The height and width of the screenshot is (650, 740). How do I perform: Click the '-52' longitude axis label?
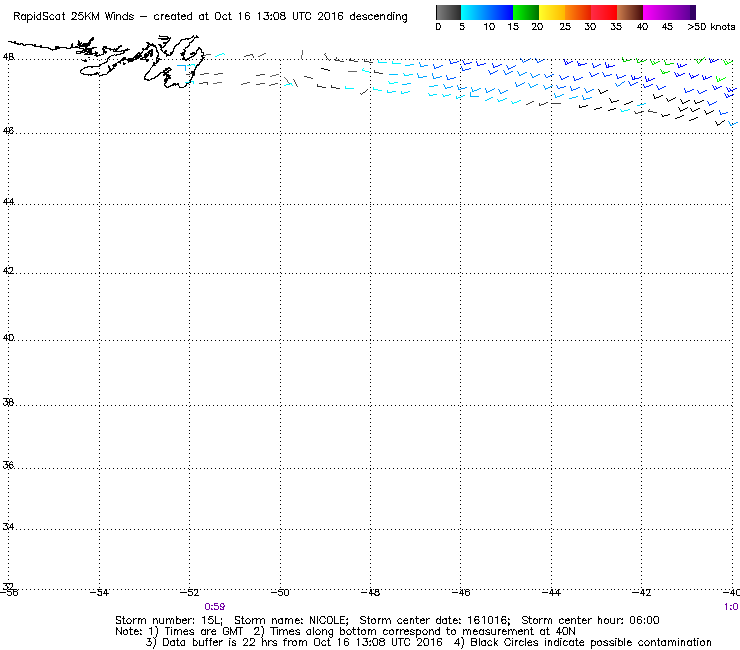190,593
